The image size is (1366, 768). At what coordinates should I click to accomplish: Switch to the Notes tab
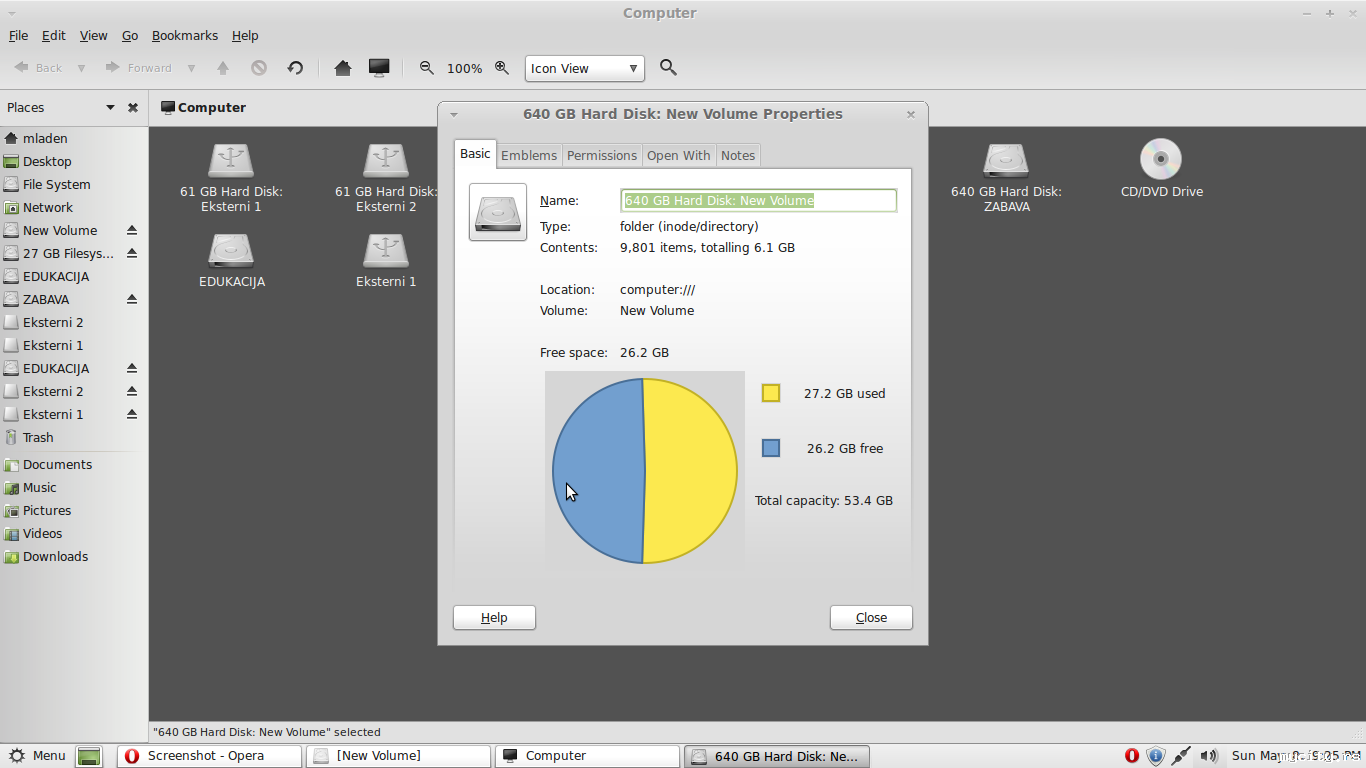[738, 155]
